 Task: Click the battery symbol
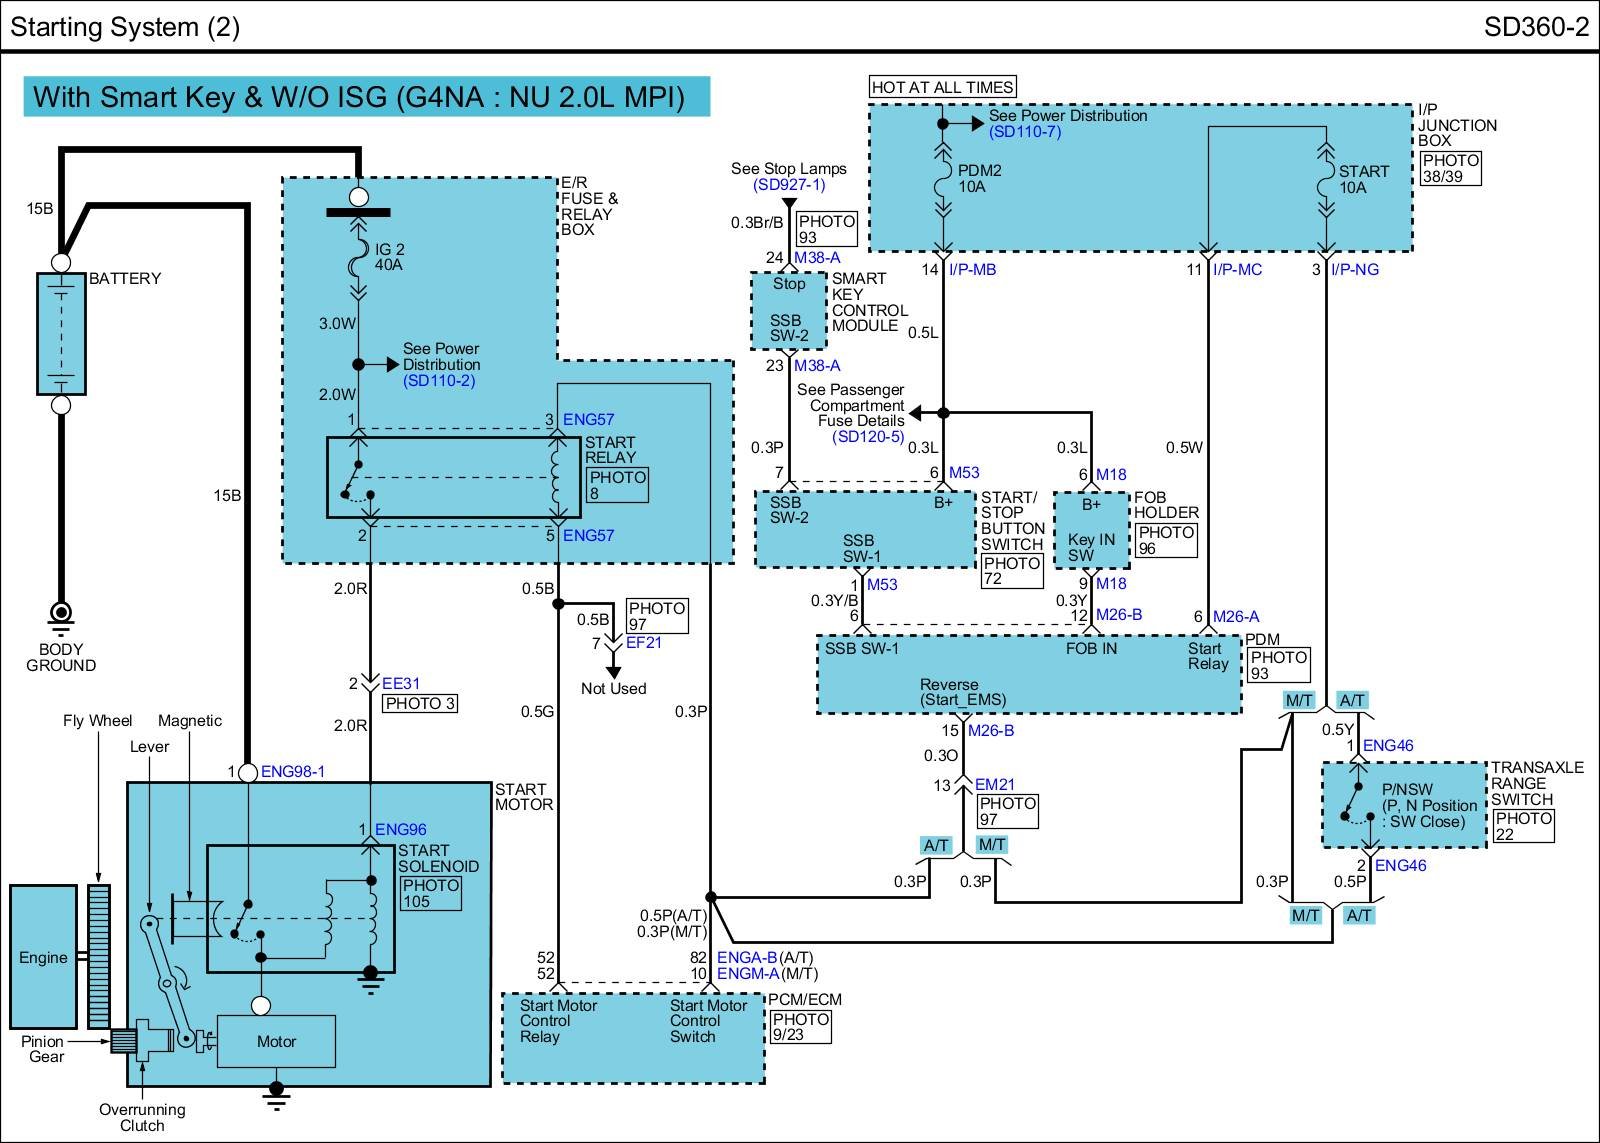(x=61, y=333)
